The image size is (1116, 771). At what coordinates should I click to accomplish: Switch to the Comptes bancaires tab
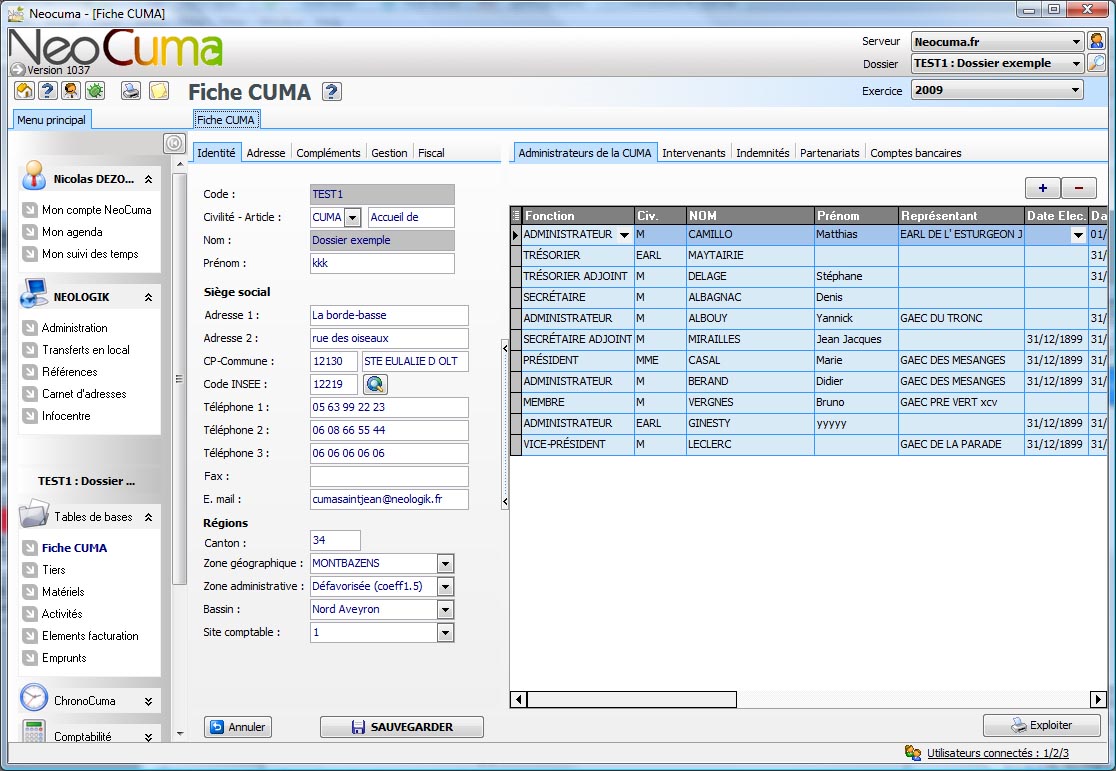point(915,153)
